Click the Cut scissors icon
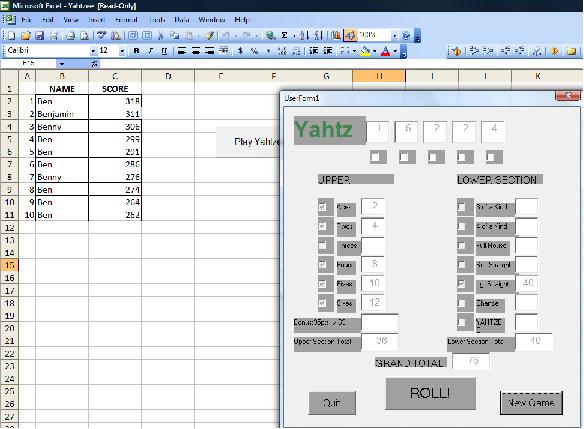 [x=161, y=35]
